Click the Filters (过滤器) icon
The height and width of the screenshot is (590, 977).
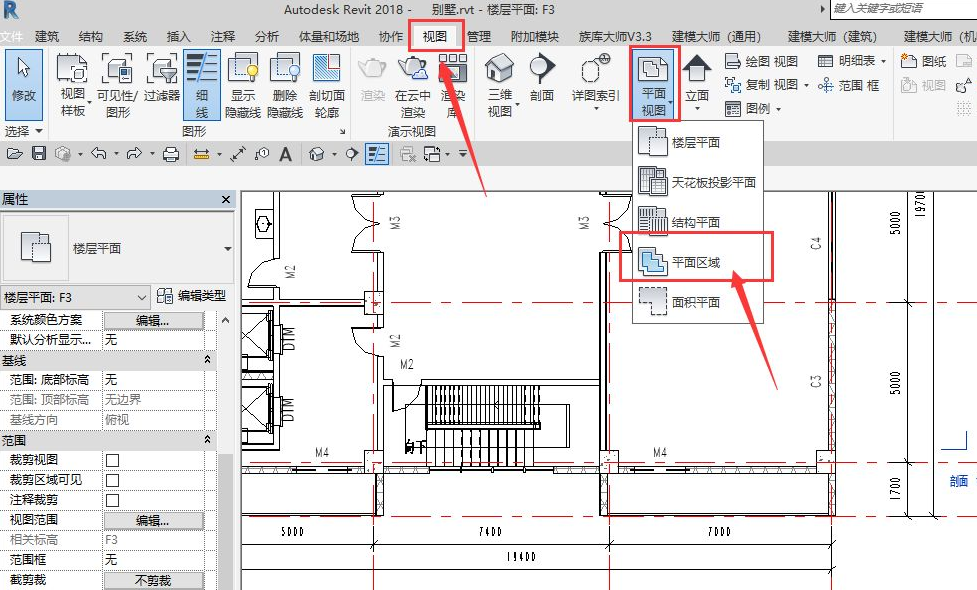click(x=162, y=78)
